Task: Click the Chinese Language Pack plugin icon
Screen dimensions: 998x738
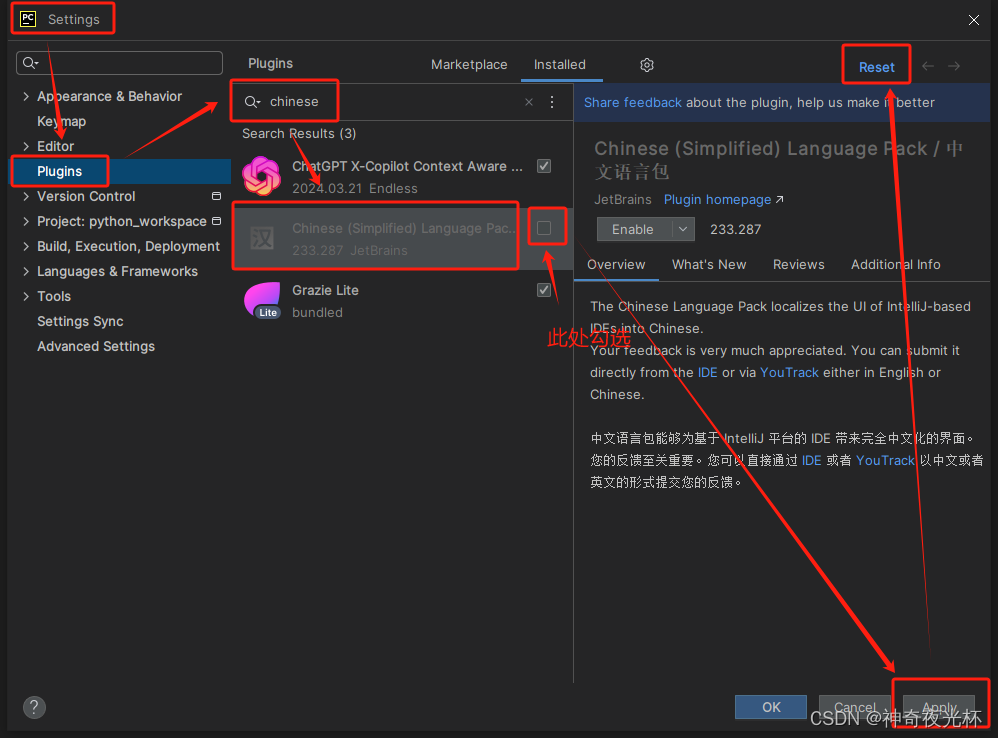Action: [262, 239]
